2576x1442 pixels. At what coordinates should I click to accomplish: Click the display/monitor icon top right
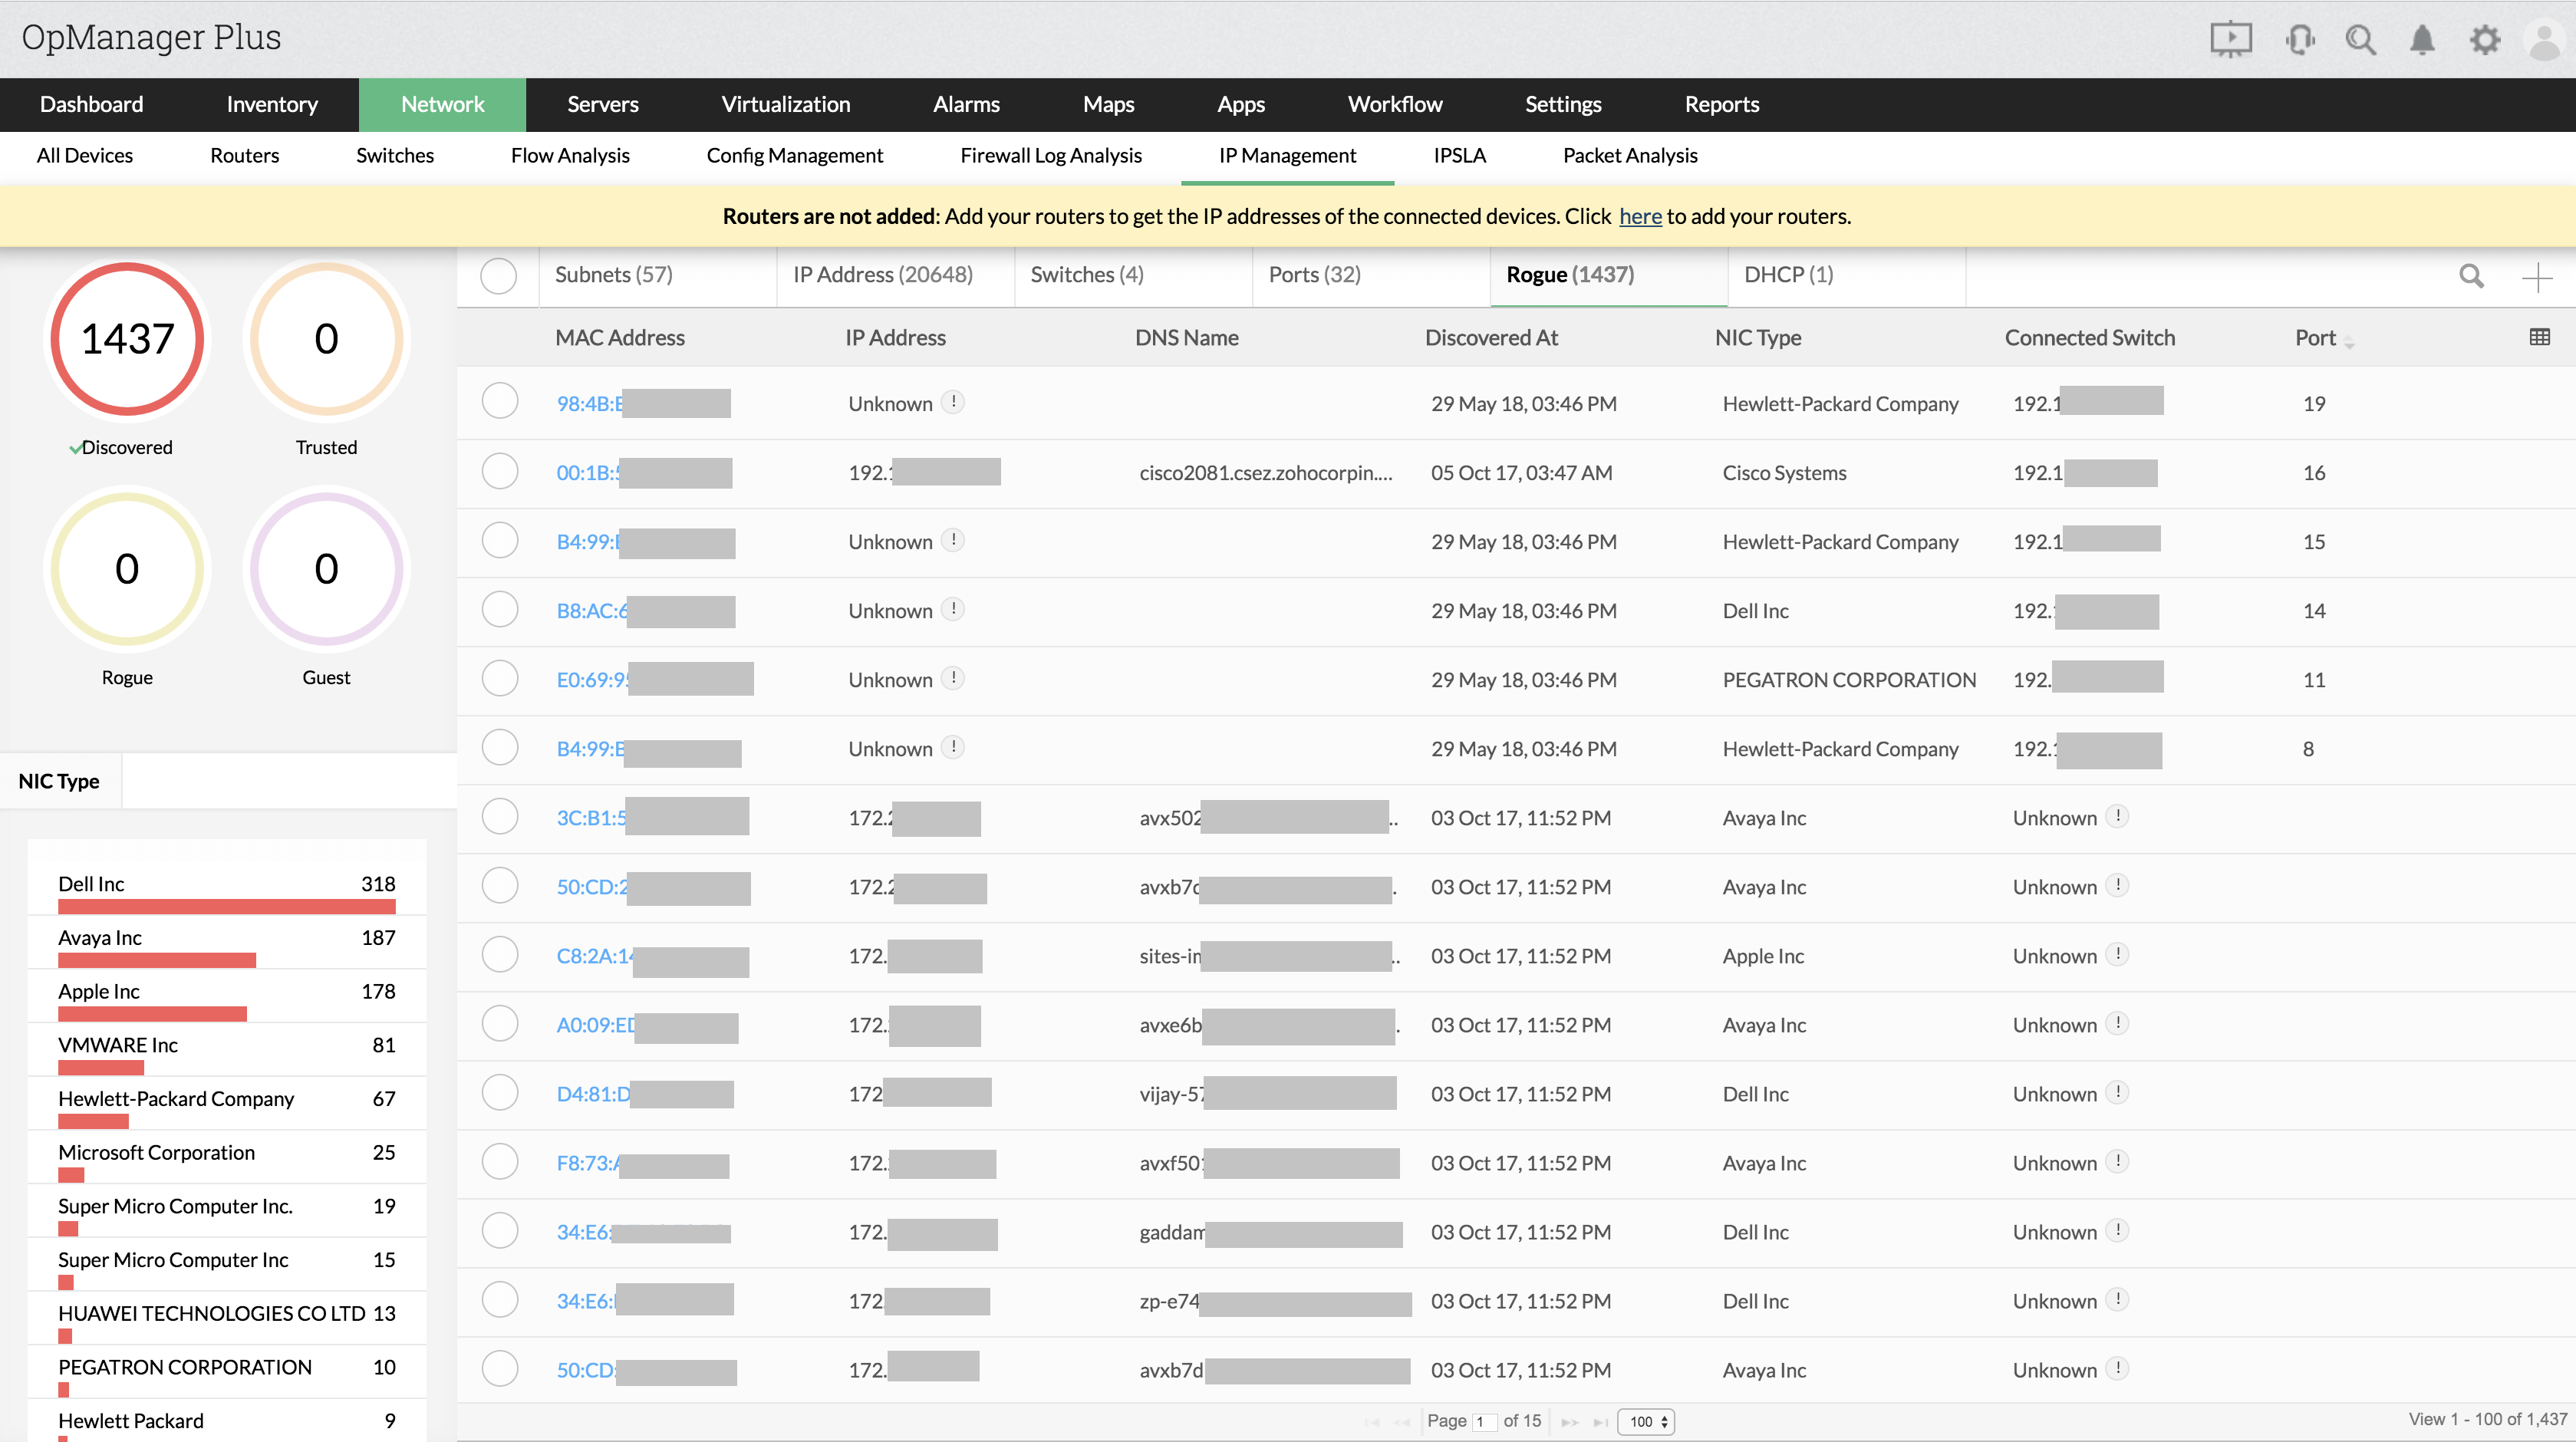point(2235,37)
